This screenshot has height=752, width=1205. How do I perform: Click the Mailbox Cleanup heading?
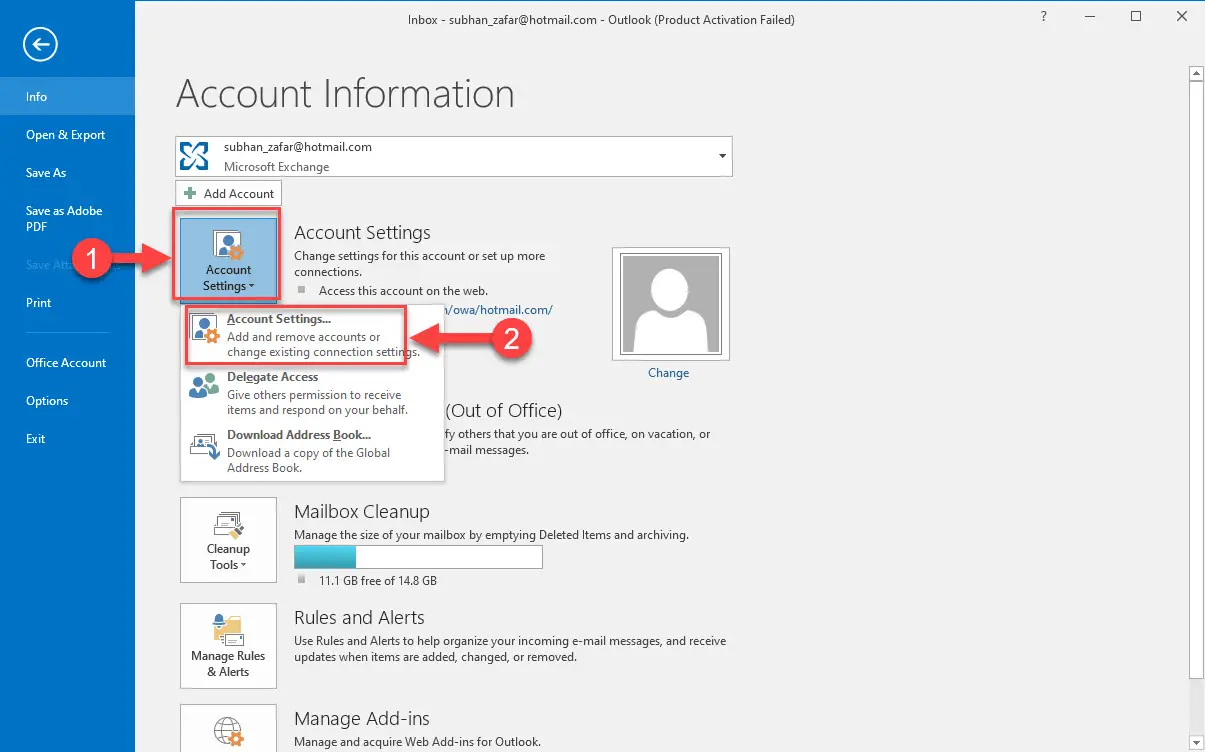(x=362, y=512)
